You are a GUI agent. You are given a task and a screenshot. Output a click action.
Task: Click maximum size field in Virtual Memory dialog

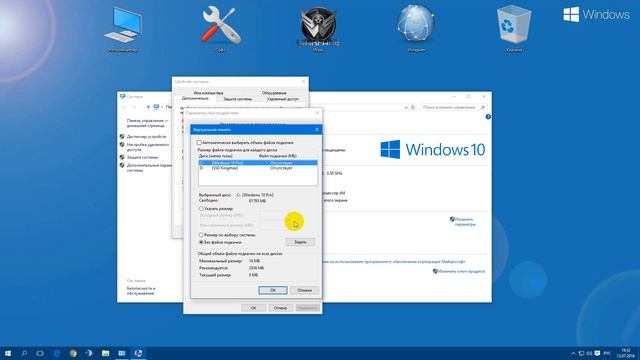click(x=274, y=225)
